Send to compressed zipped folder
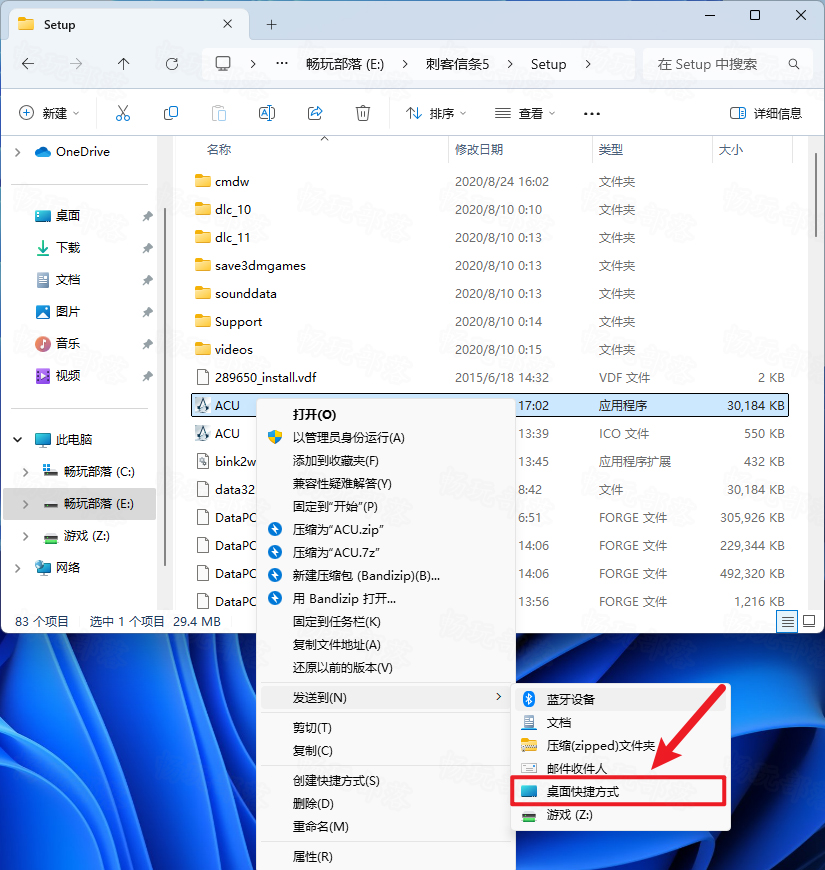This screenshot has width=825, height=870. coord(620,745)
